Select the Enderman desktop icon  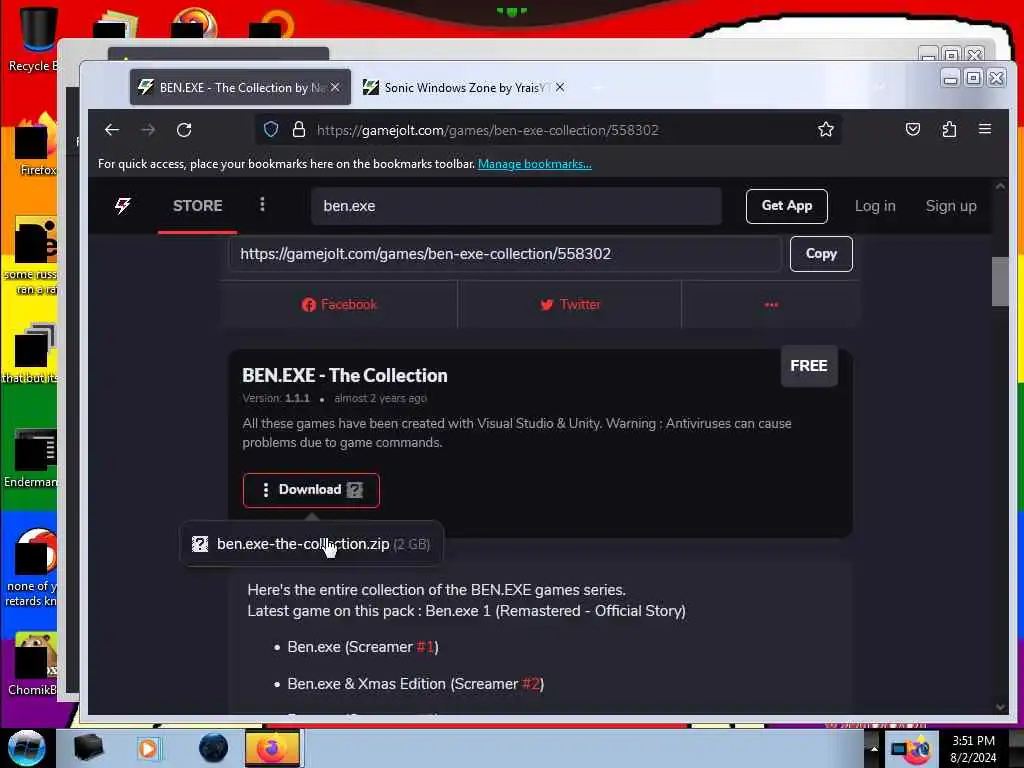[x=31, y=458]
